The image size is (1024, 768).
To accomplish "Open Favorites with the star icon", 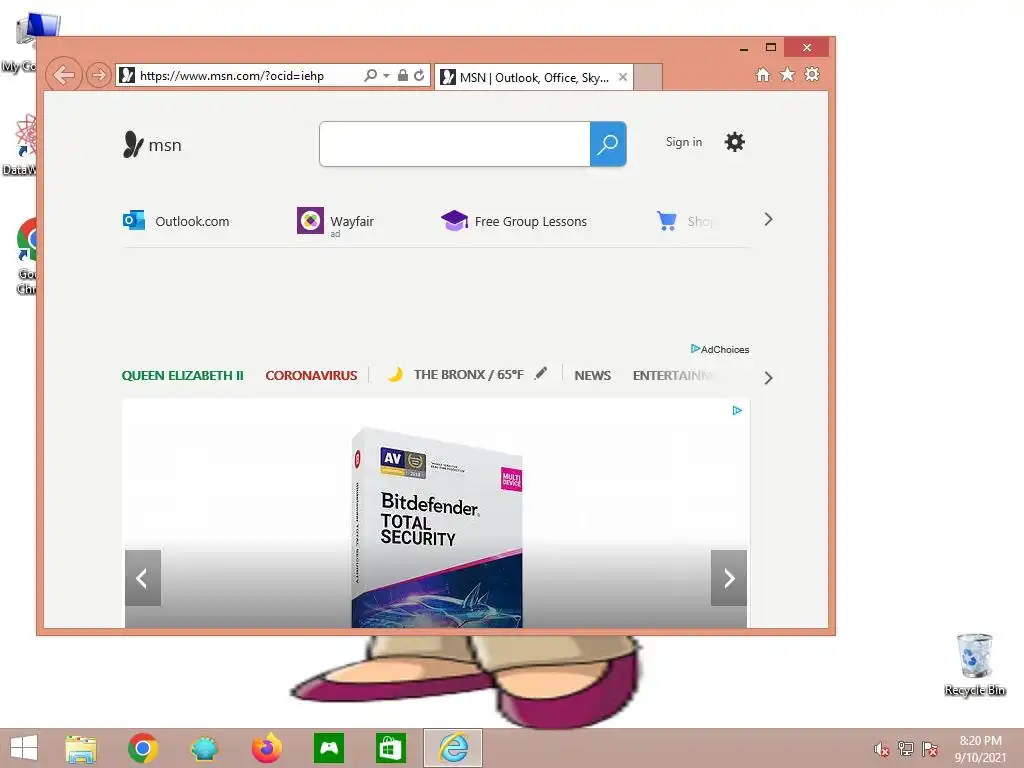I will [788, 74].
